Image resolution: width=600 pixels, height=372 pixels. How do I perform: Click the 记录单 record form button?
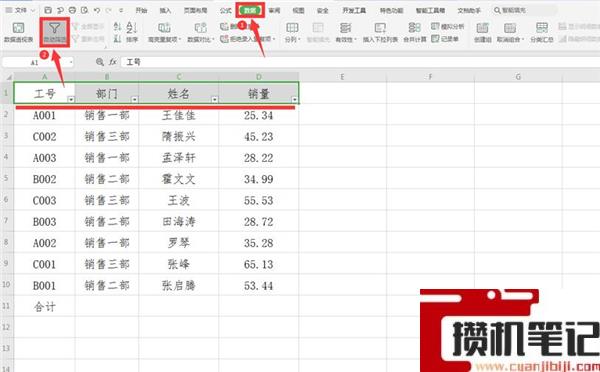(445, 39)
